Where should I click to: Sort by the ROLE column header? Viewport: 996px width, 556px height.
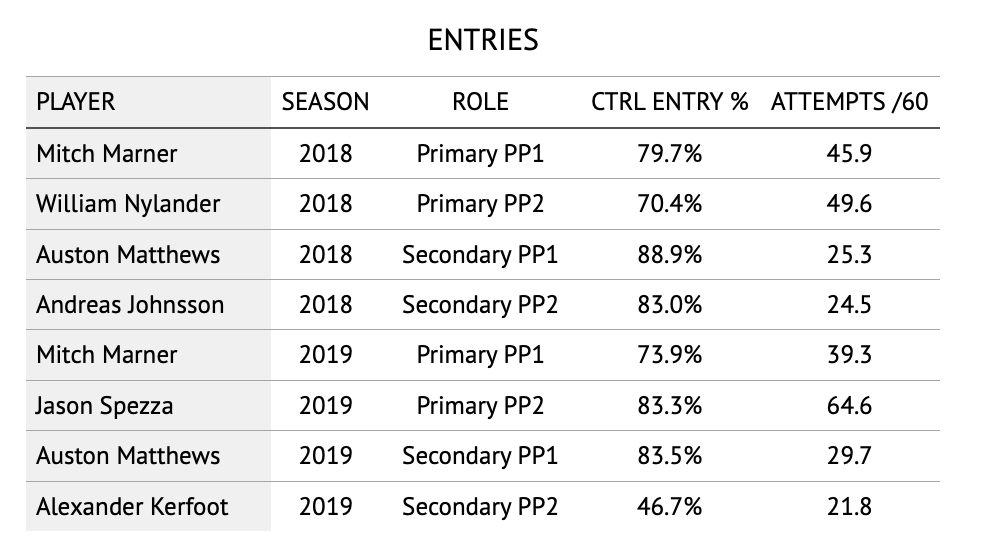(480, 102)
